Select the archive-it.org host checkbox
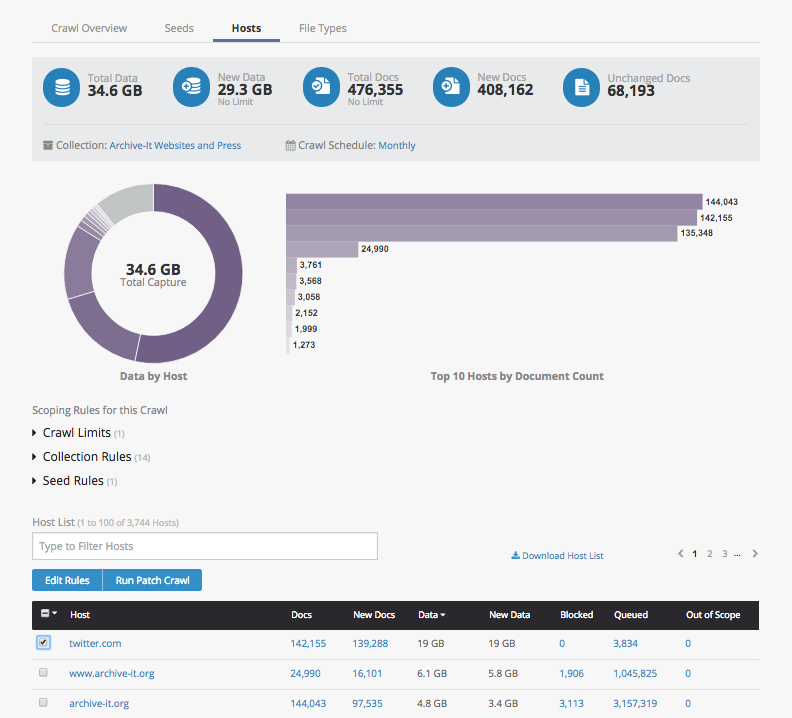Viewport: 792px width, 718px height. pyautogui.click(x=43, y=703)
